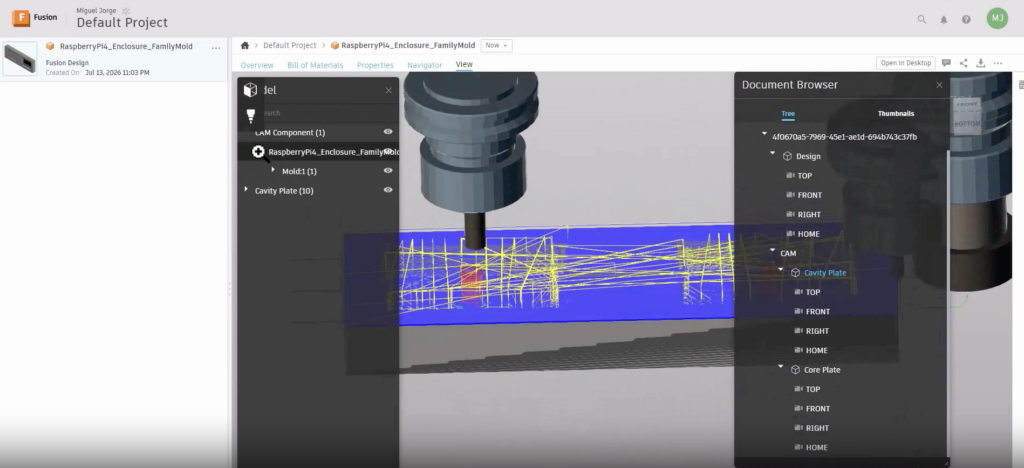
Task: Switch to the Properties tab
Action: [375, 65]
